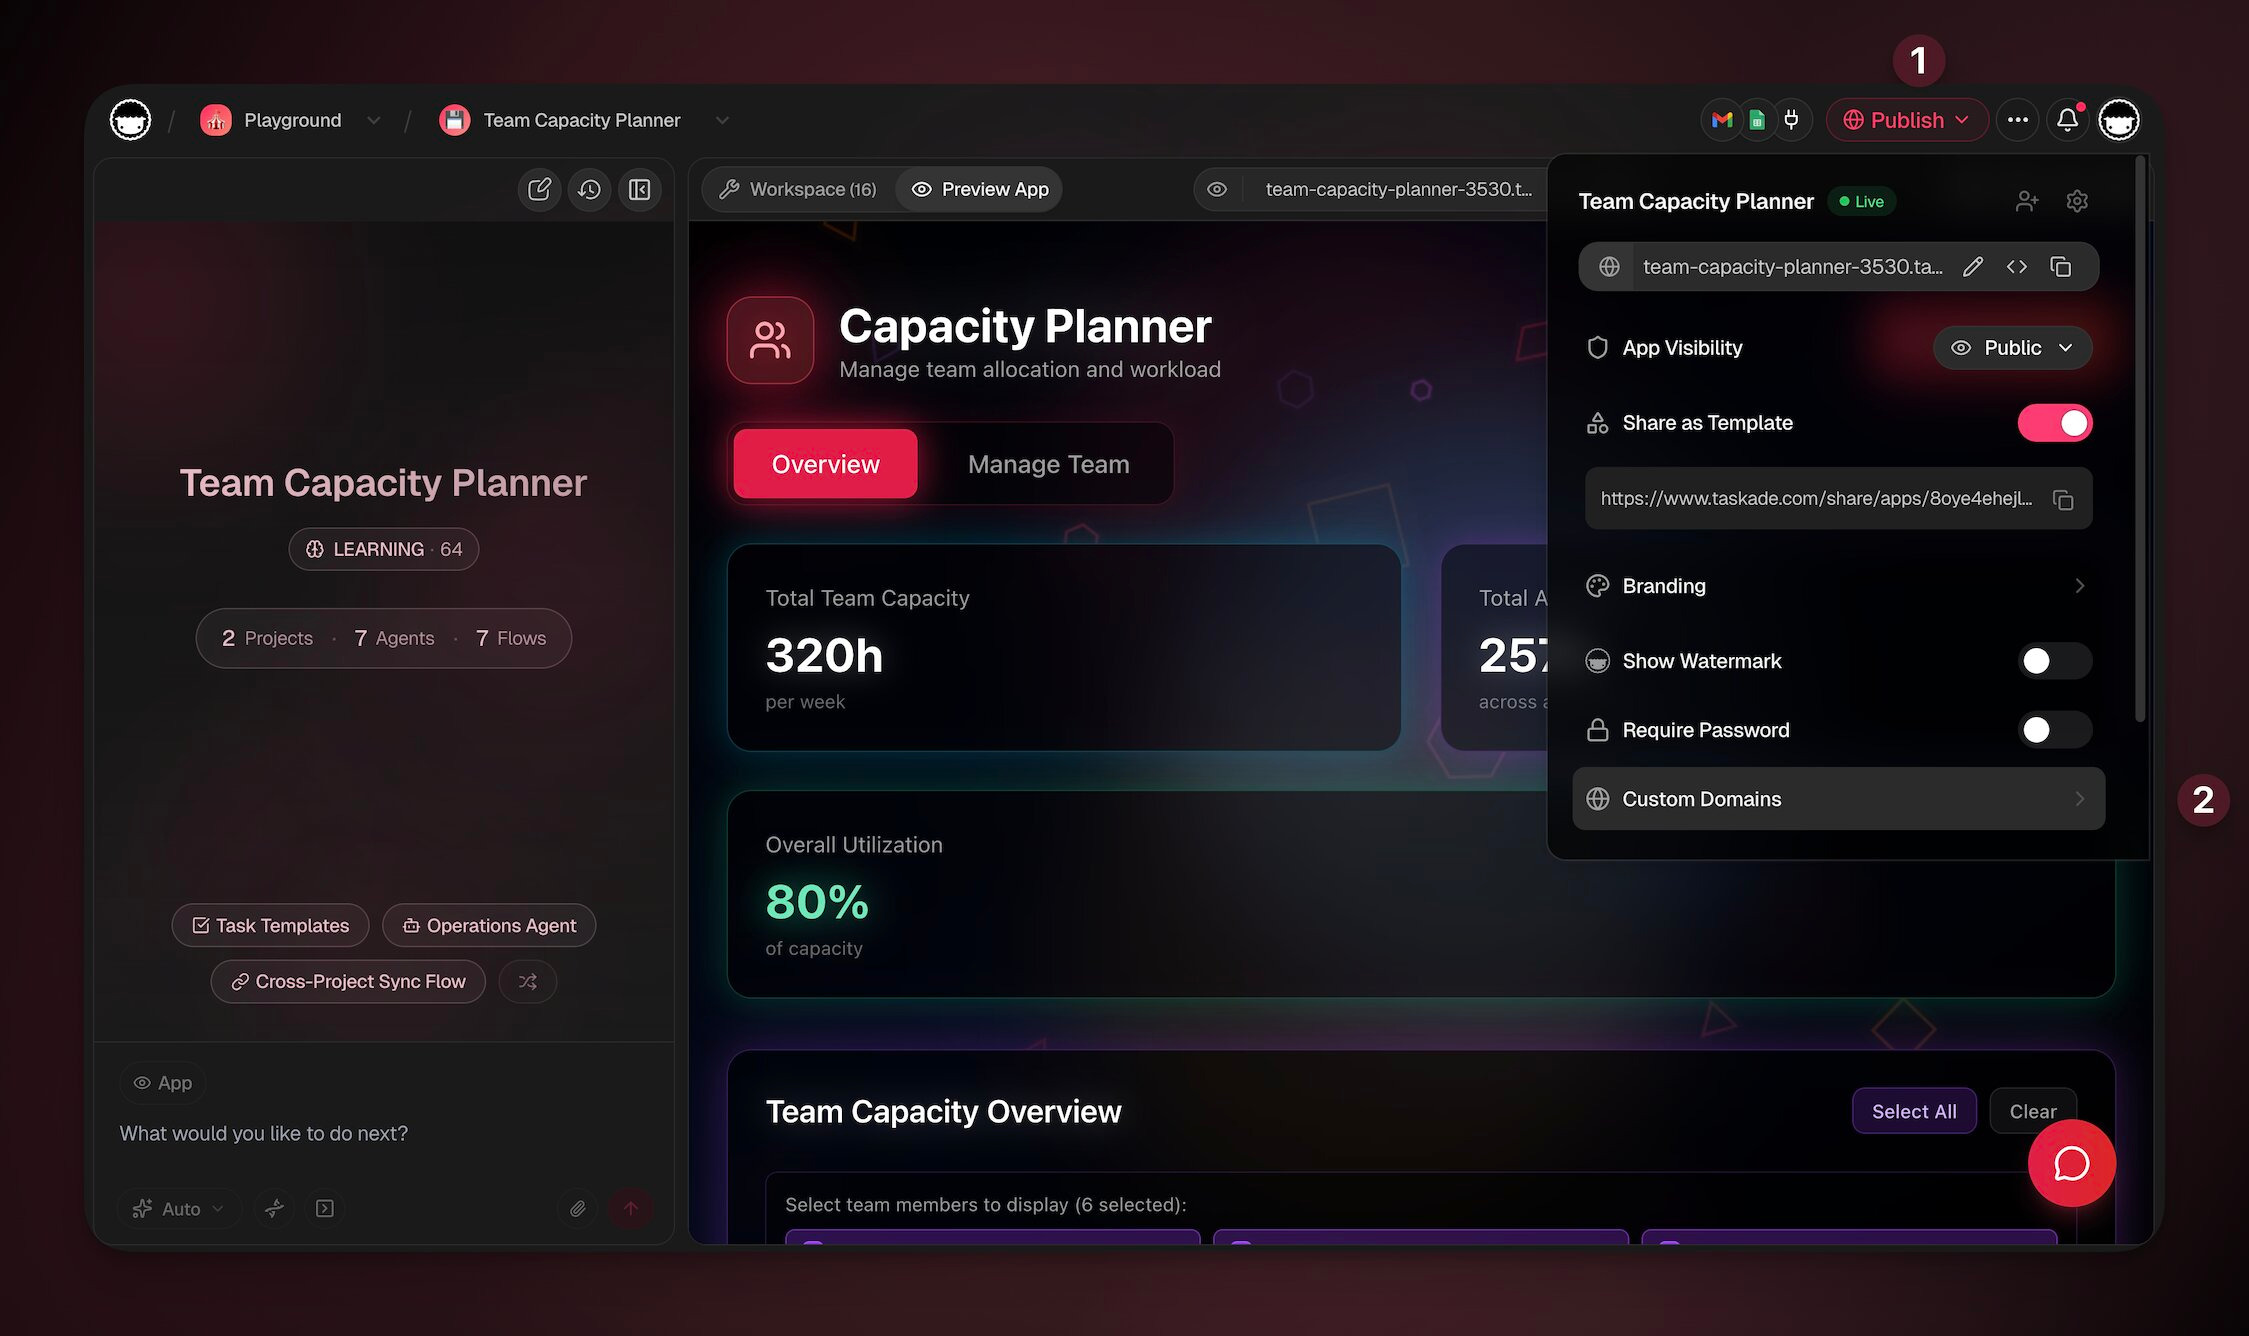Viewport: 2249px width, 1336px height.
Task: Click the new chat compose icon
Action: (539, 190)
